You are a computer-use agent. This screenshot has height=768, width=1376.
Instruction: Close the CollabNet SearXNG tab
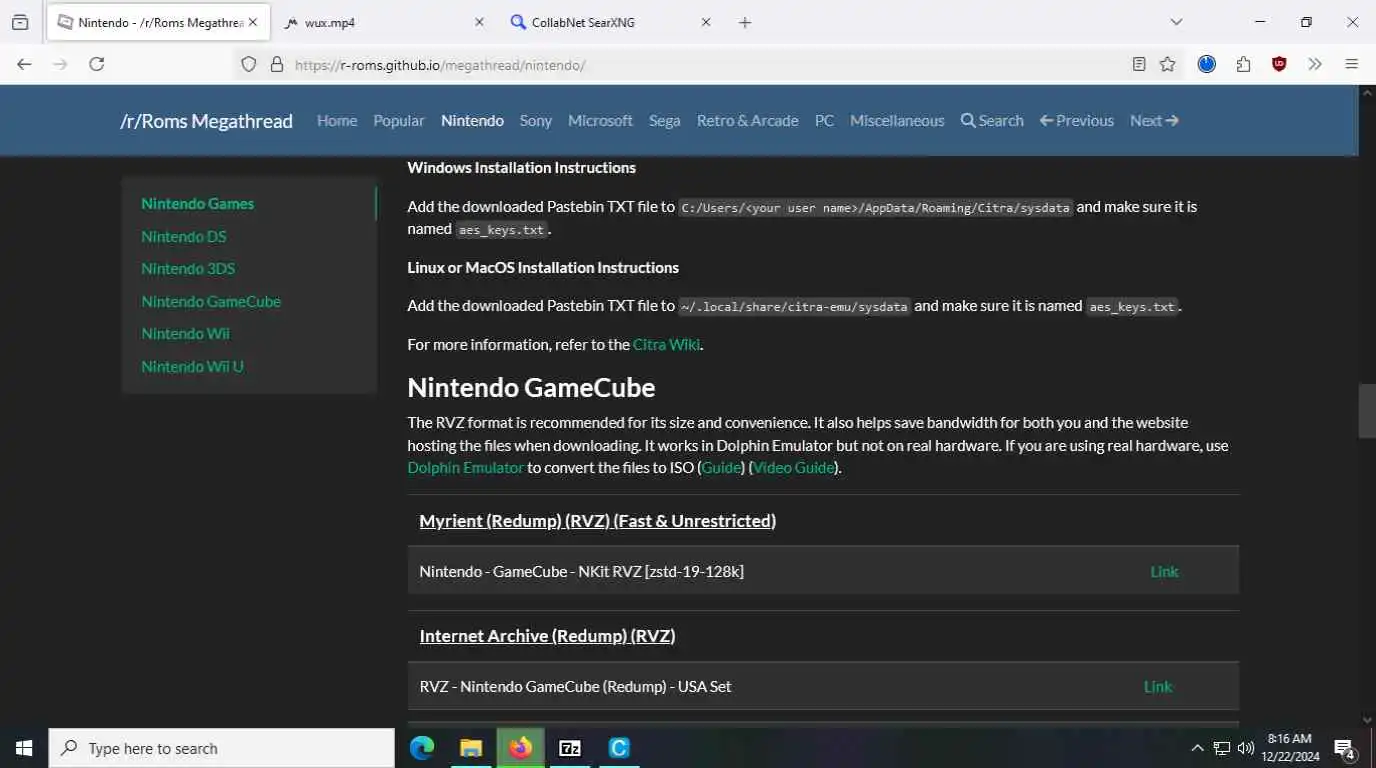click(x=706, y=22)
